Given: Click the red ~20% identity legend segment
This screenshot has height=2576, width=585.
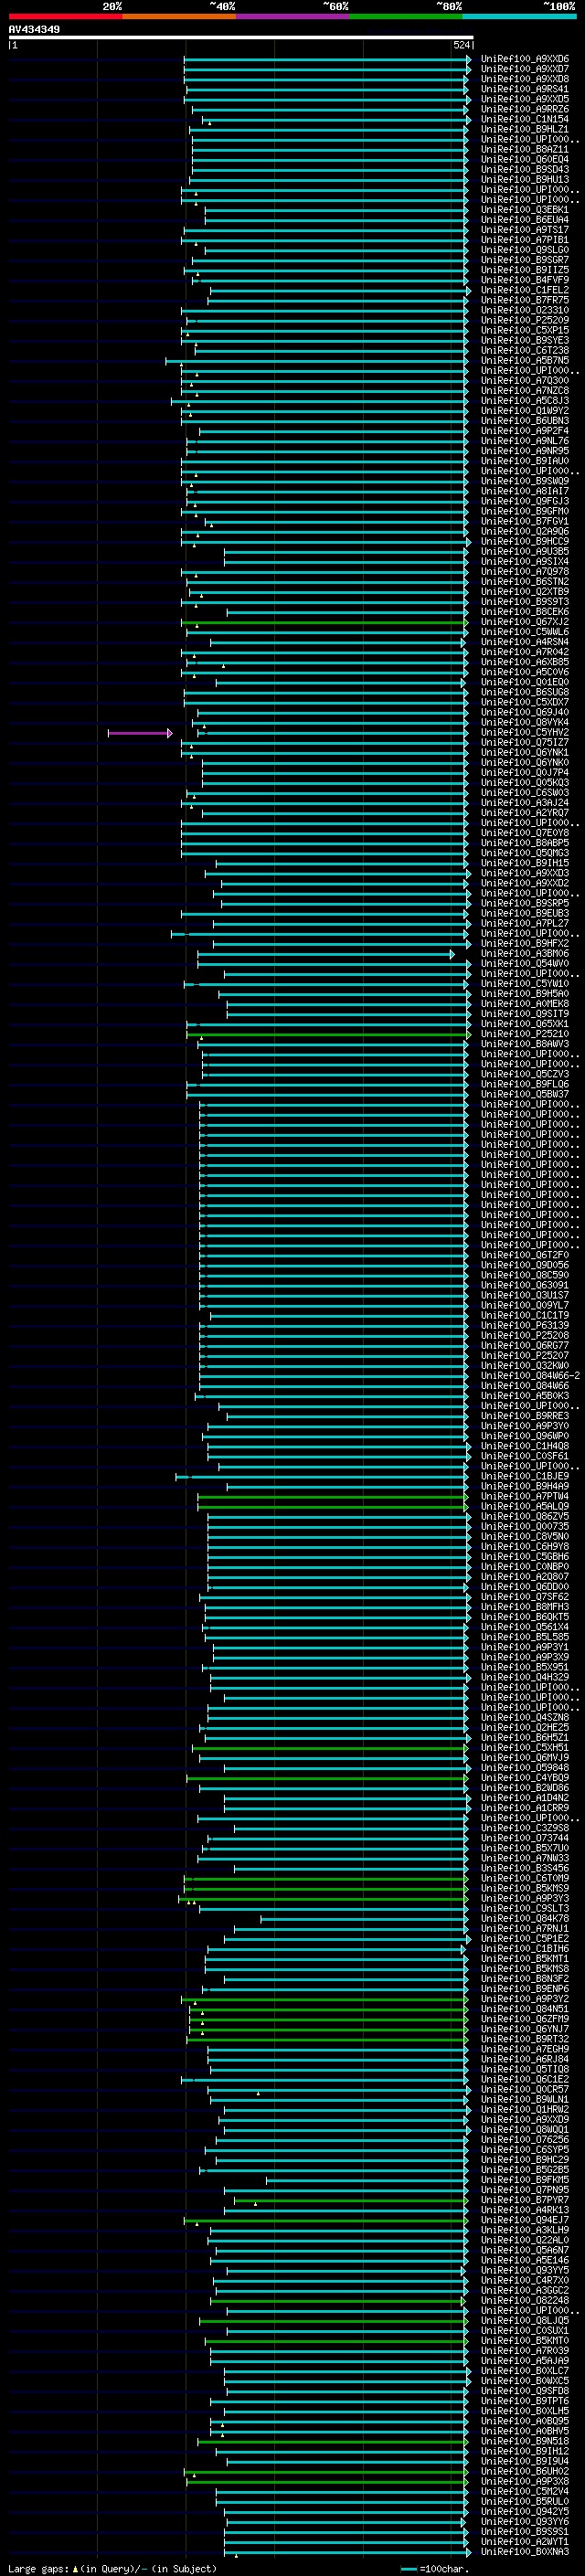Looking at the screenshot, I should click(65, 16).
